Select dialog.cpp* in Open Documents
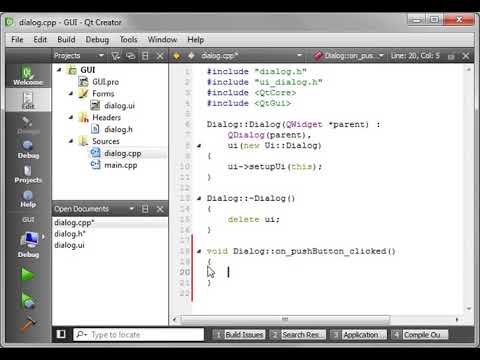Viewport: 480px width, 360px height. 74,222
